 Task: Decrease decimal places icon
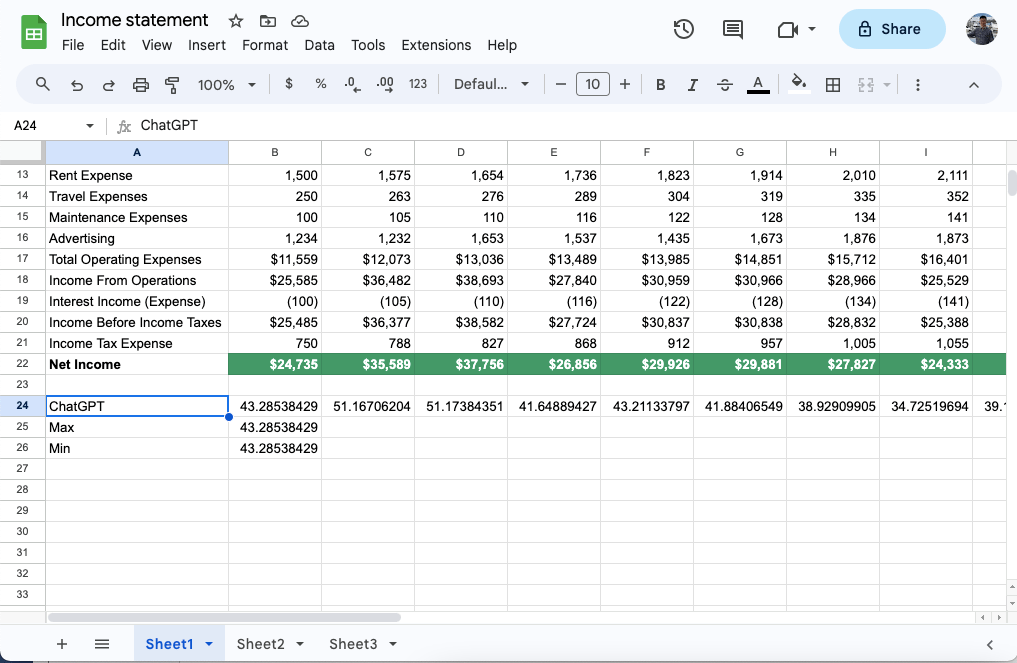click(352, 84)
